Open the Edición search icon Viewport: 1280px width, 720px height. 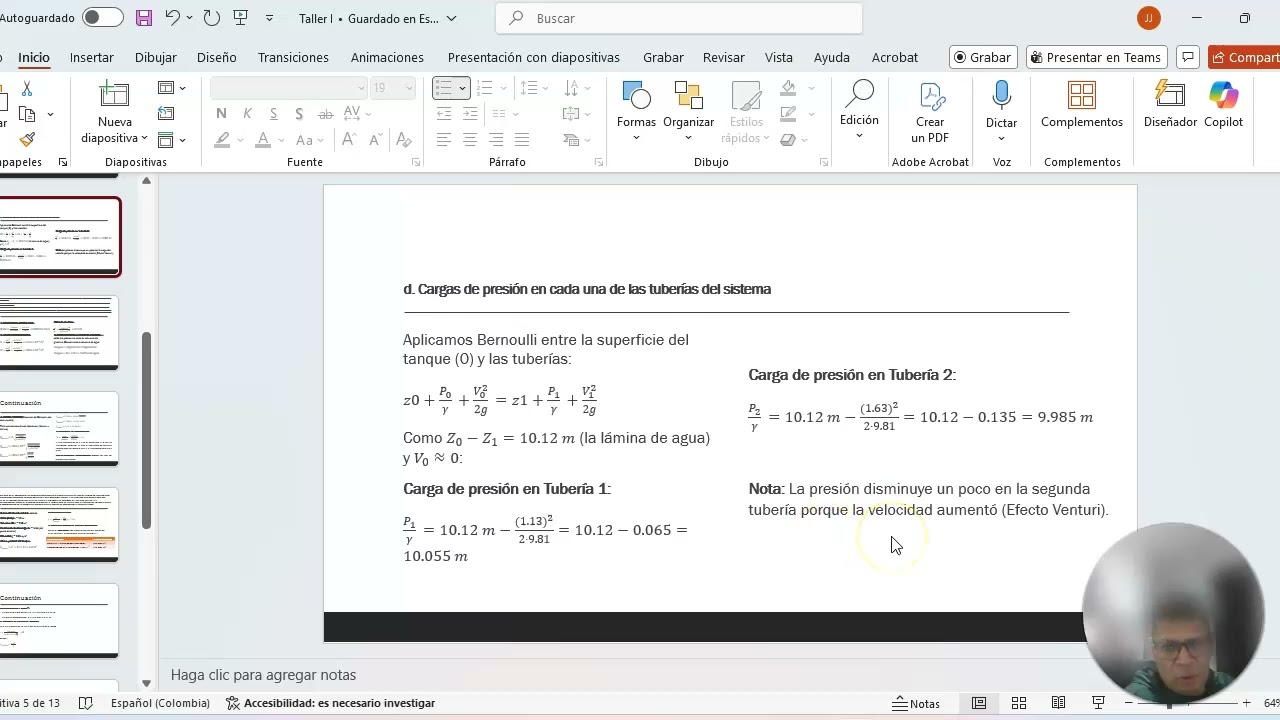859,94
